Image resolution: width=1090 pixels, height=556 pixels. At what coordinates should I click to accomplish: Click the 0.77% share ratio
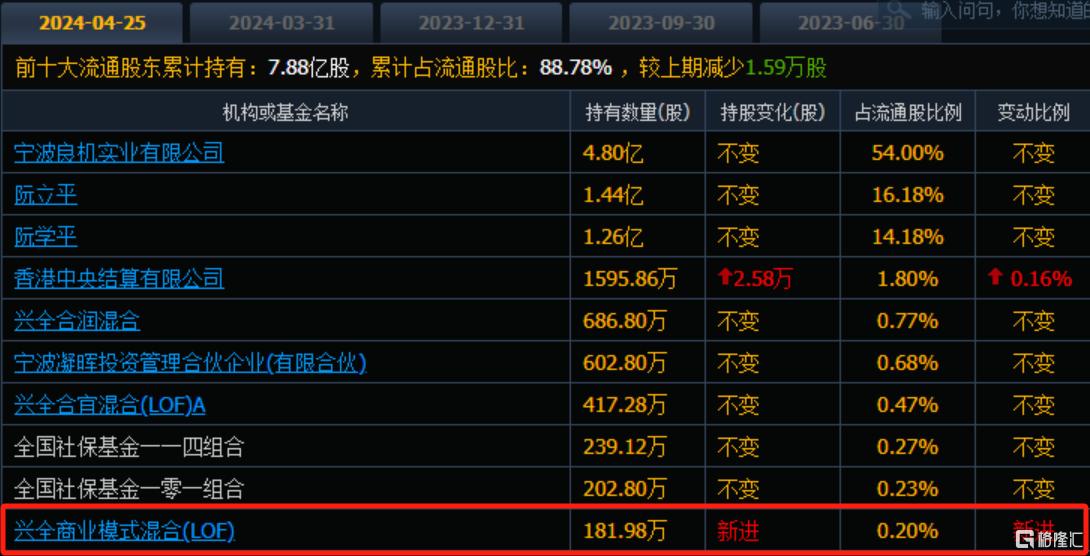908,320
